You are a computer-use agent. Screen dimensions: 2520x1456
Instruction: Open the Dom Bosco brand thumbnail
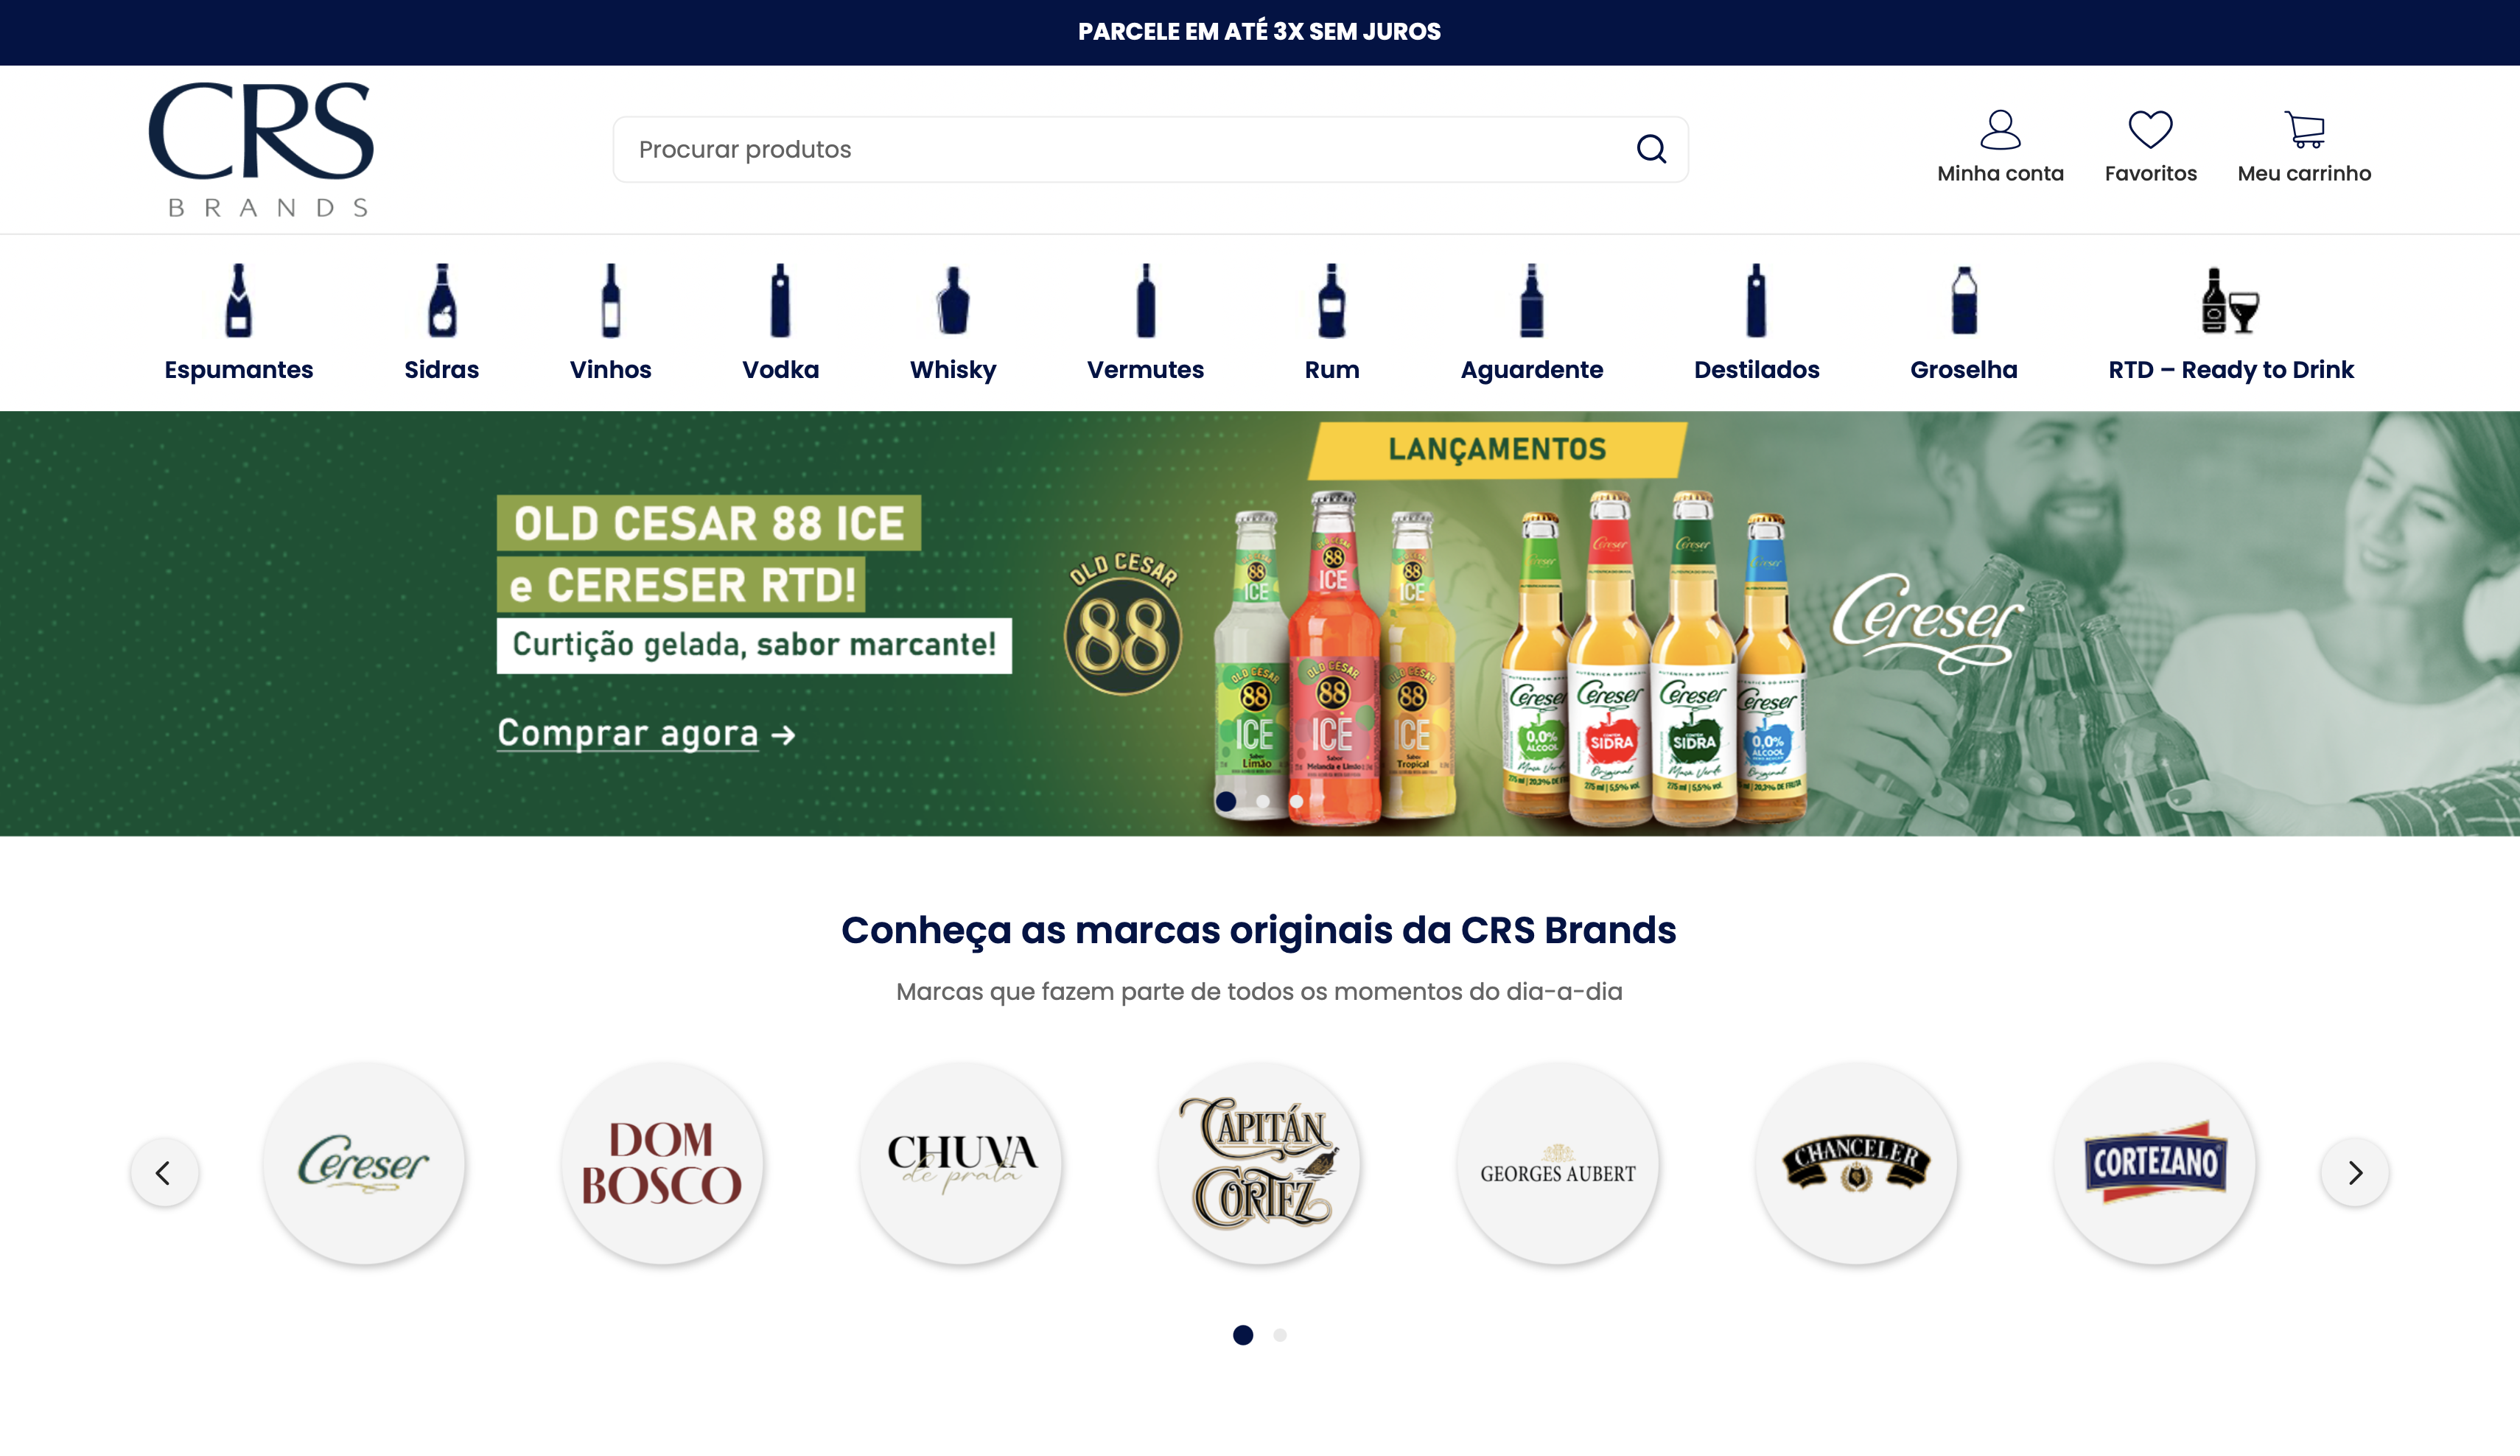(662, 1163)
